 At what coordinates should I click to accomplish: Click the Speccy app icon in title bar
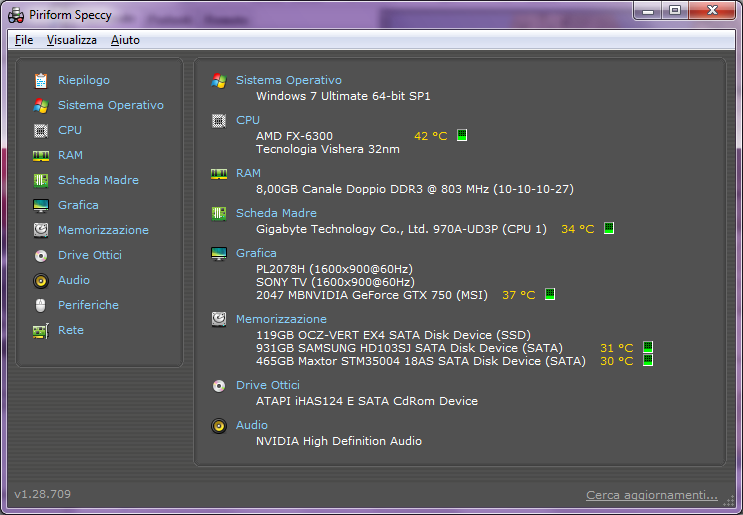[16, 16]
